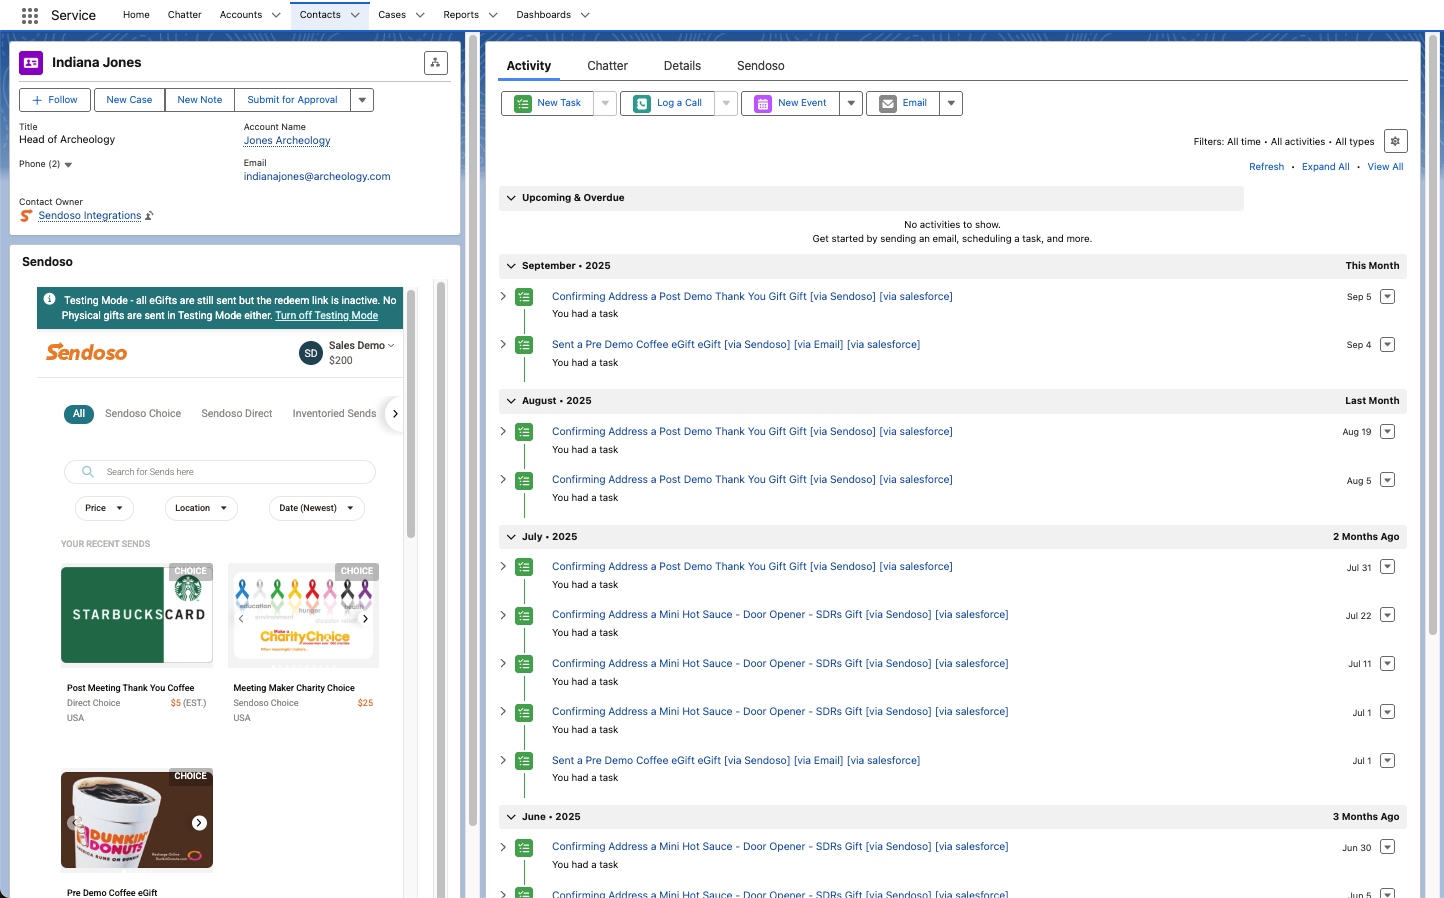
Task: Select the All sends category pill
Action: pyautogui.click(x=79, y=414)
